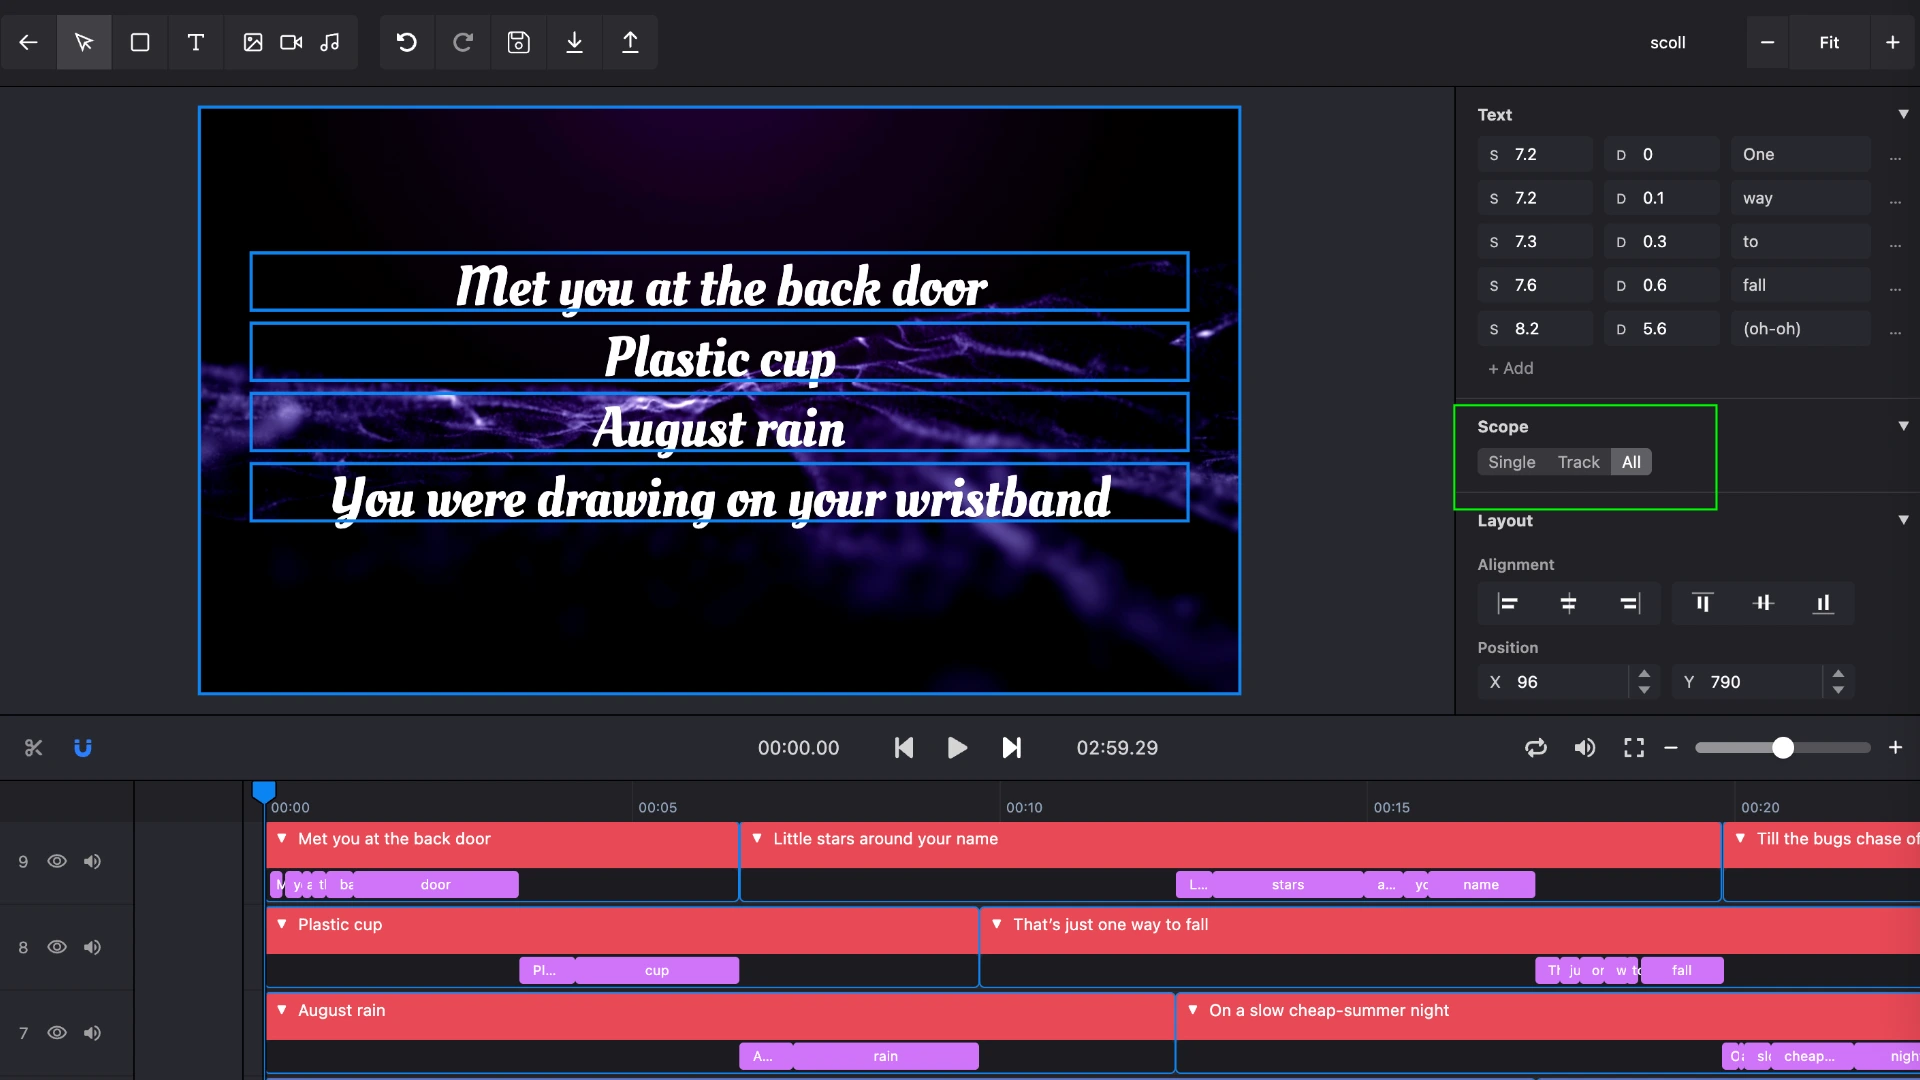
Task: Toggle loop playback
Action: click(1536, 748)
